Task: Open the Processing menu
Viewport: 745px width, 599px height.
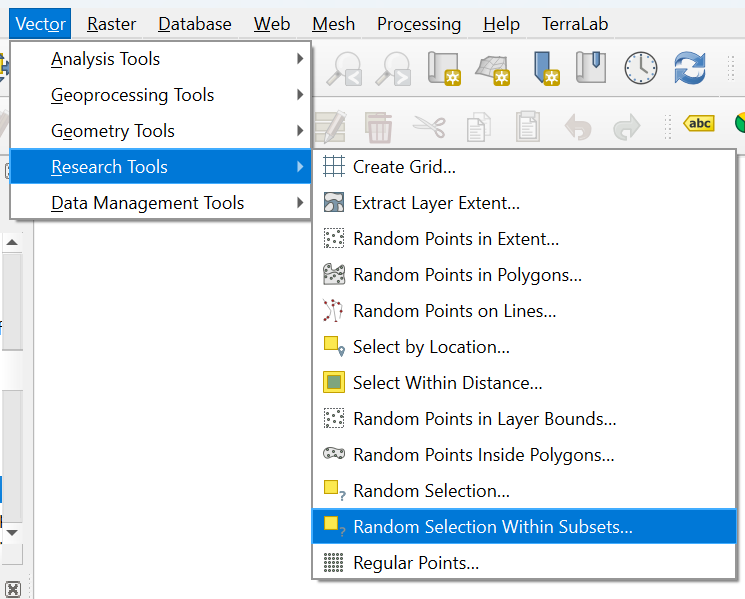Action: coord(419,24)
